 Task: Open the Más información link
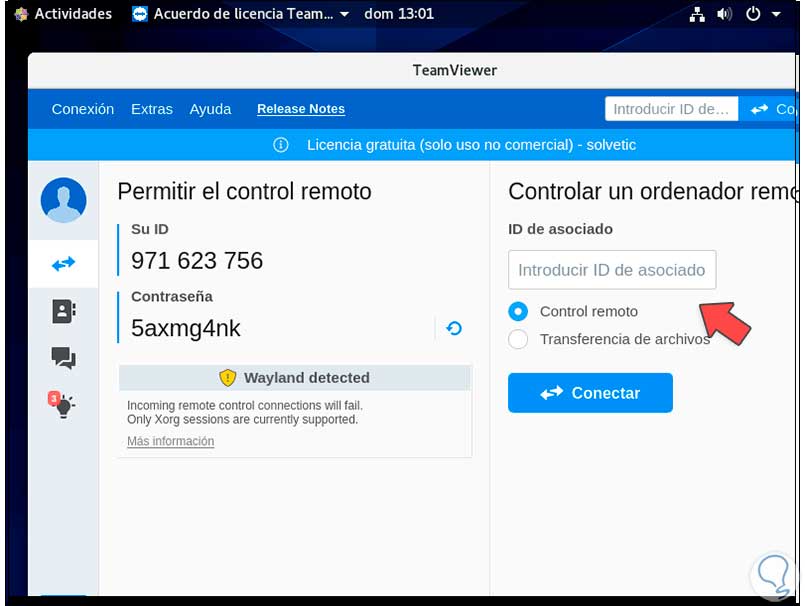point(170,441)
